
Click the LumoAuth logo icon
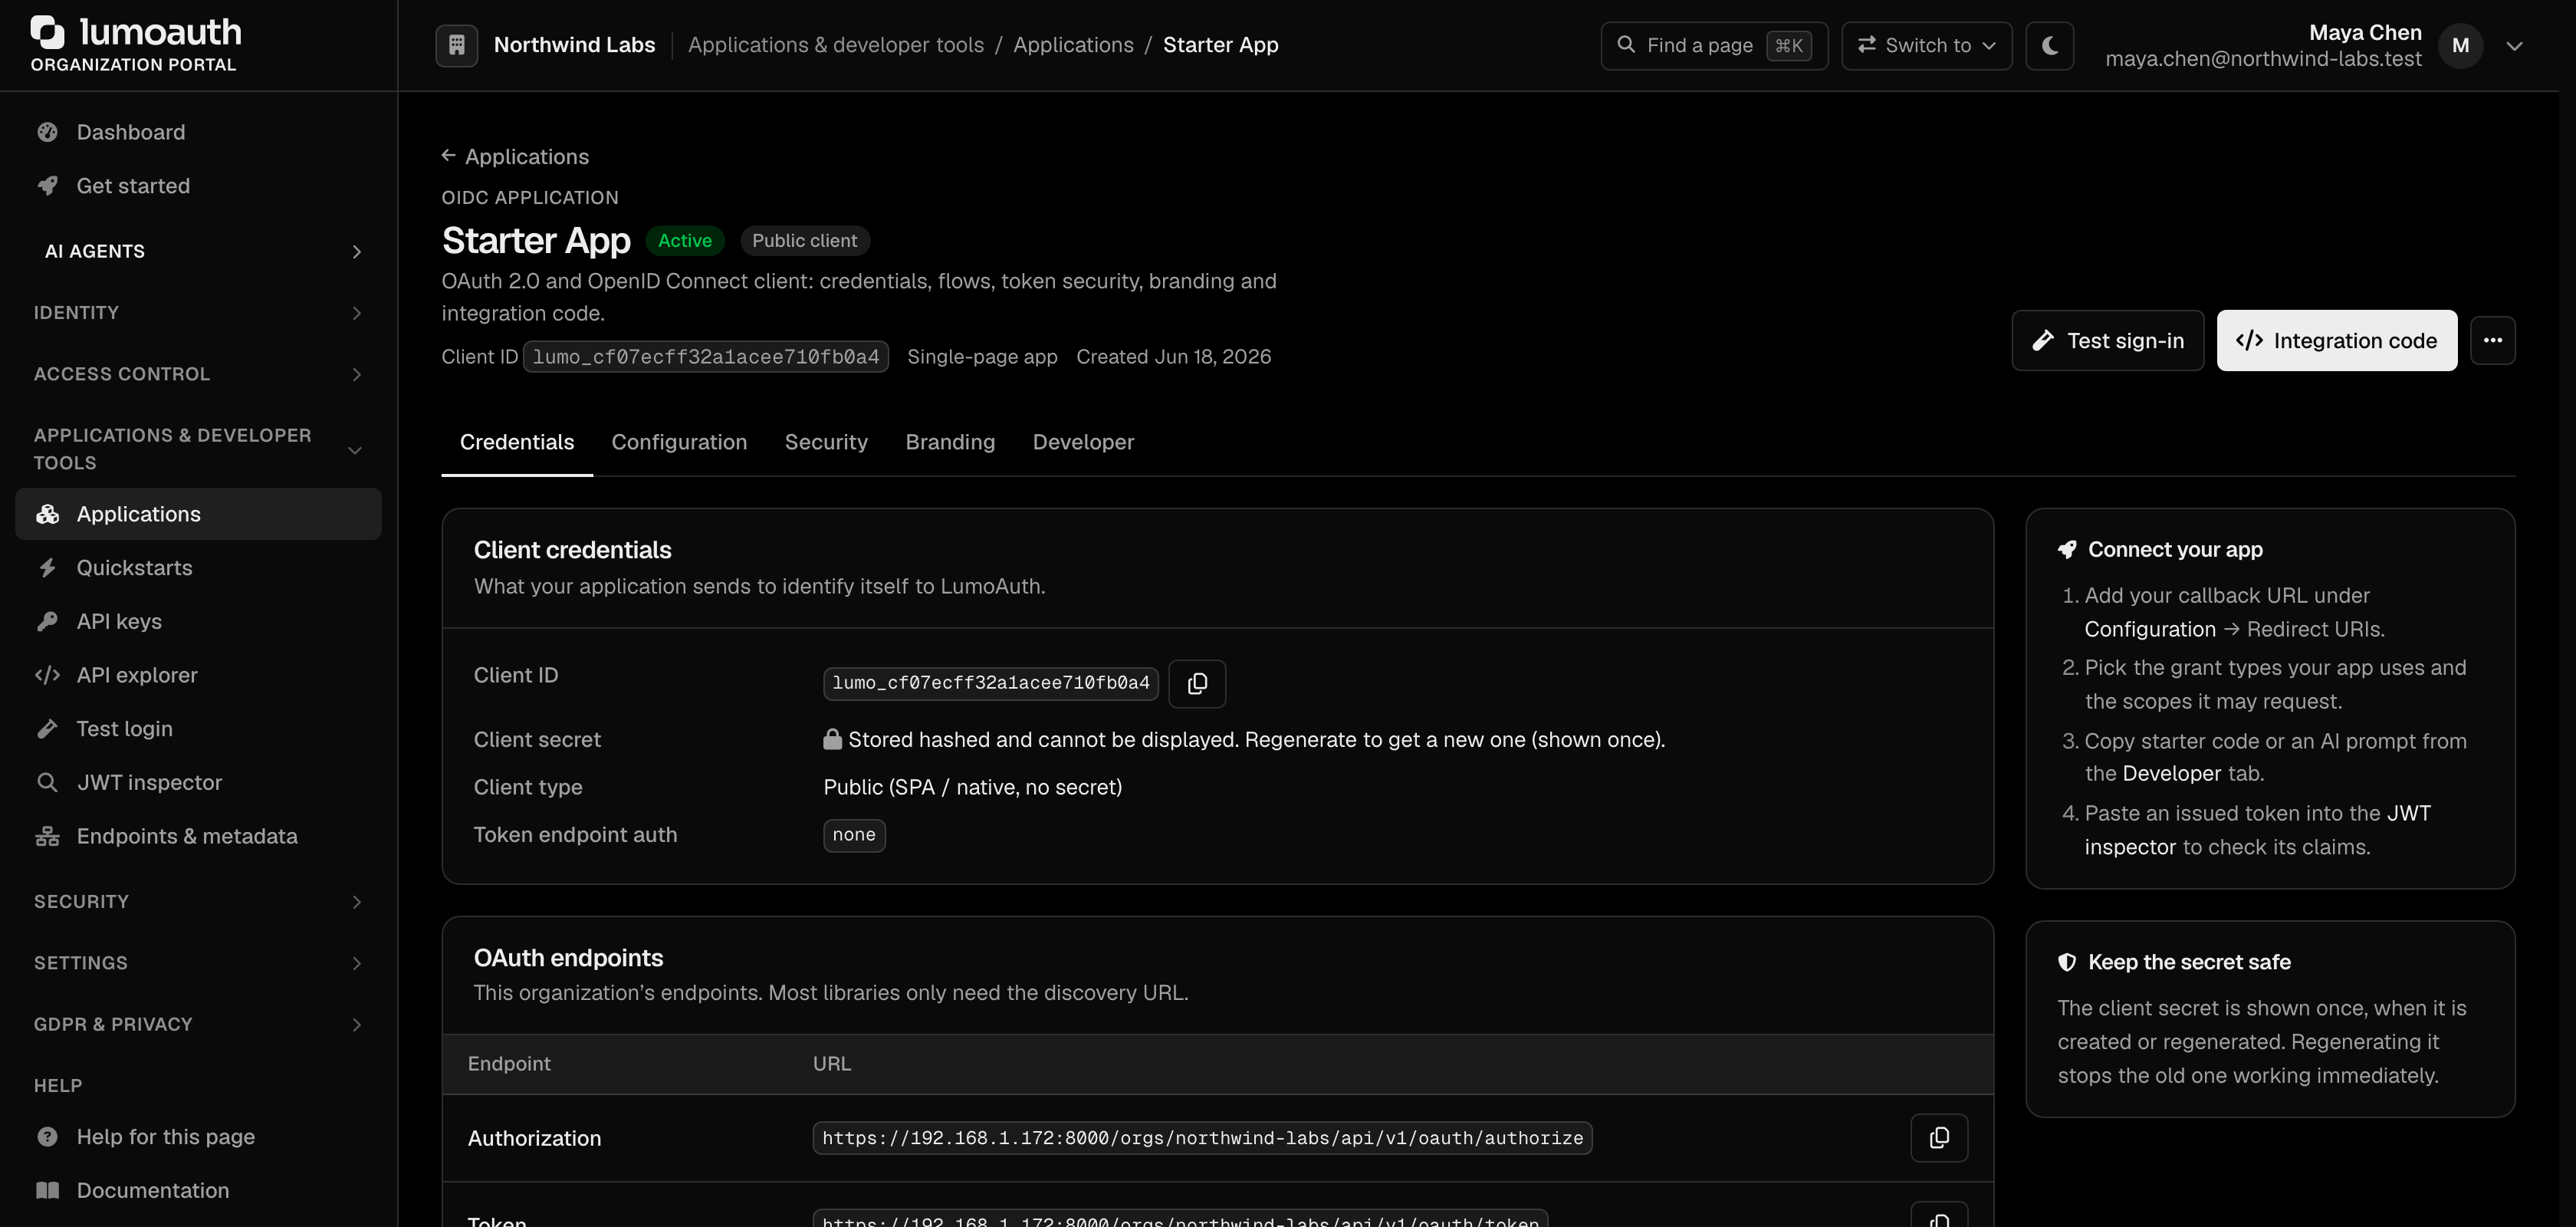tap(47, 32)
